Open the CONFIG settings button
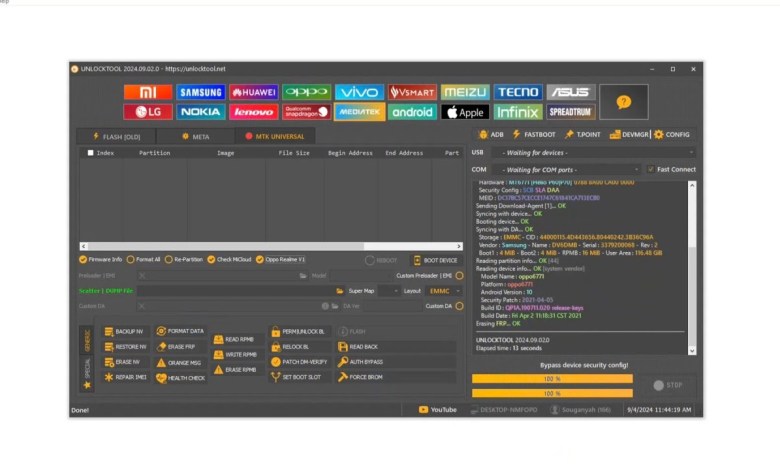Screen dimensions: 780x470 (672, 134)
